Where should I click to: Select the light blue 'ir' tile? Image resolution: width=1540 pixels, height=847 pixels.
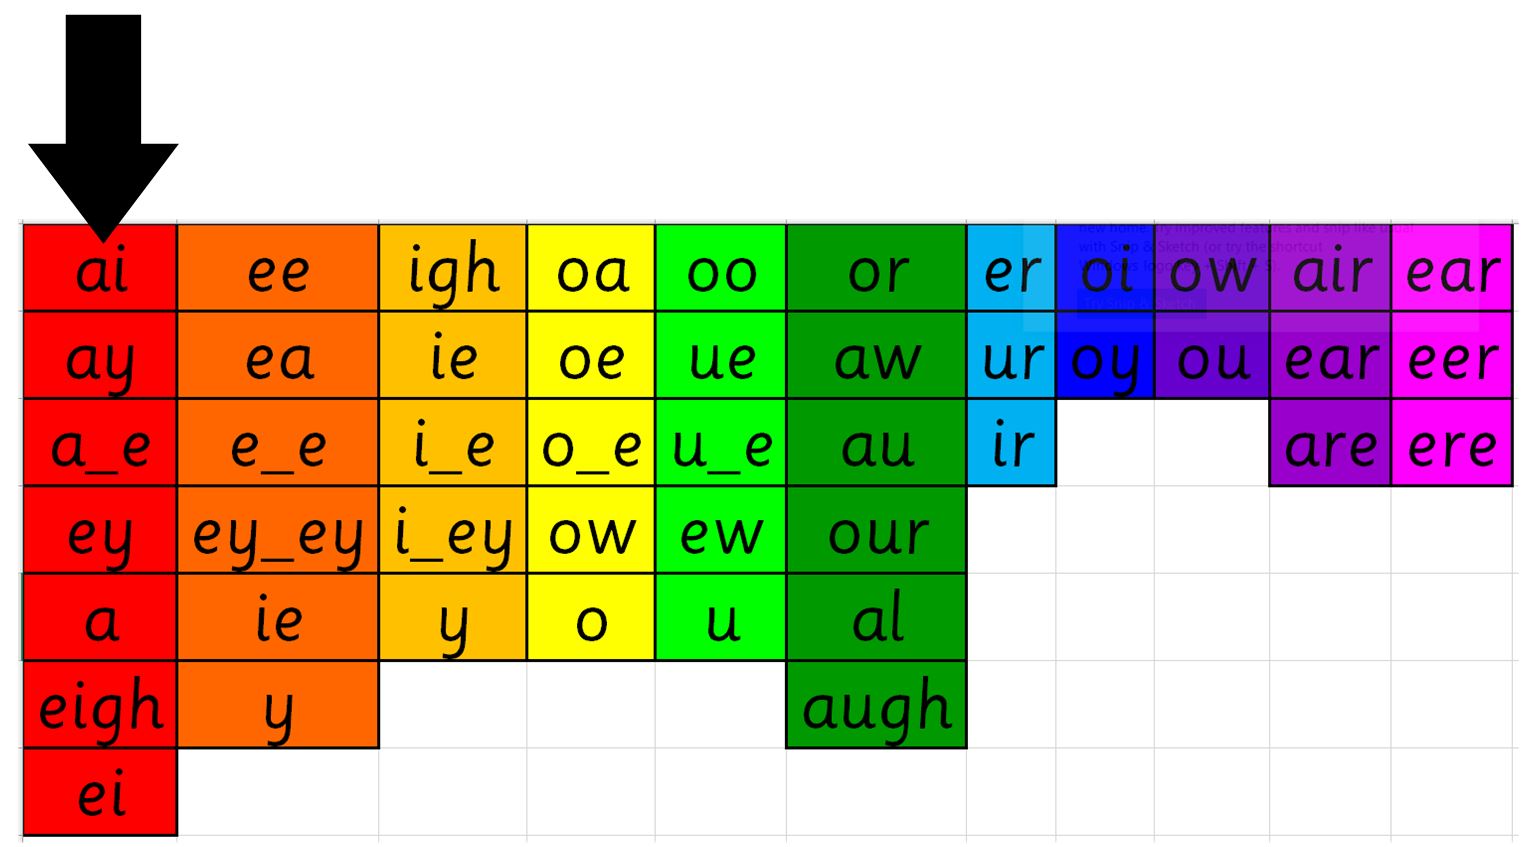(1011, 443)
